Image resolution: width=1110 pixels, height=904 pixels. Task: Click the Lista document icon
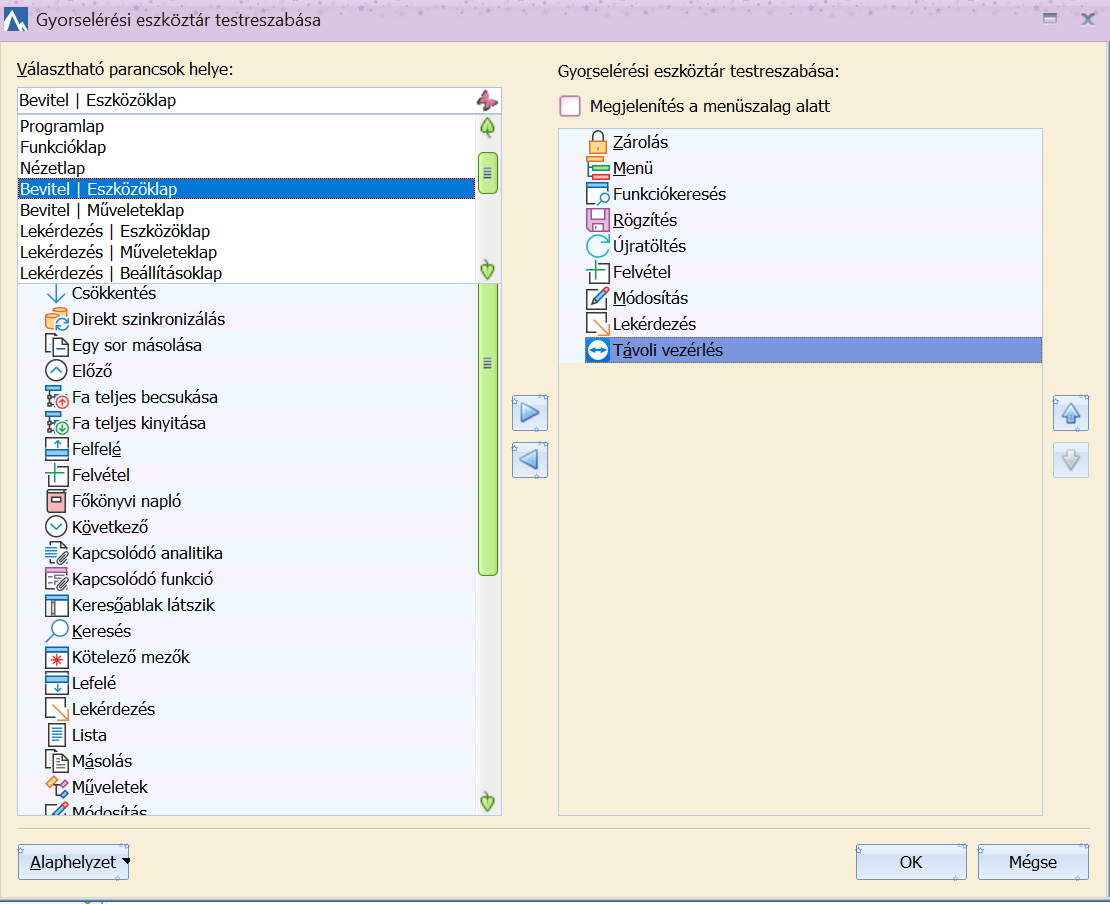point(56,735)
